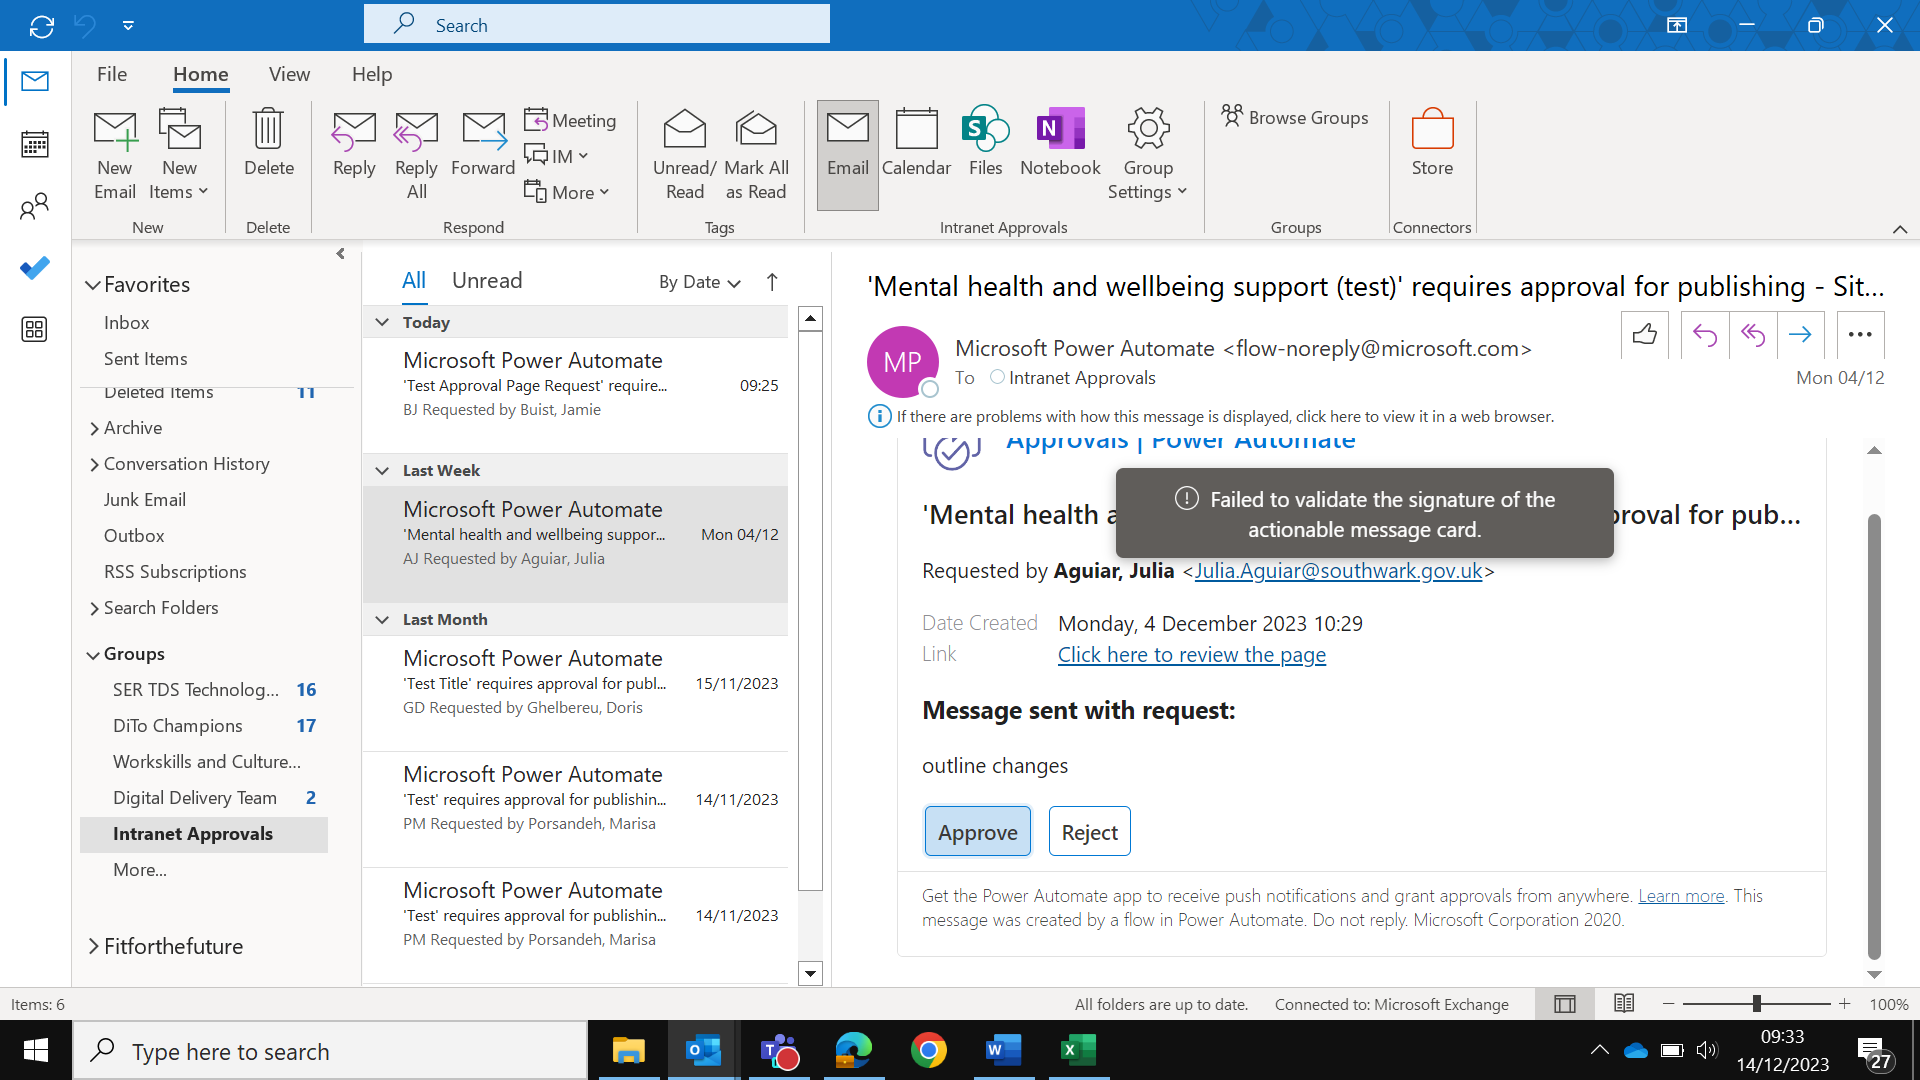Expand Fitforthefuture account
Image resolution: width=1920 pixels, height=1080 pixels.
[94, 946]
